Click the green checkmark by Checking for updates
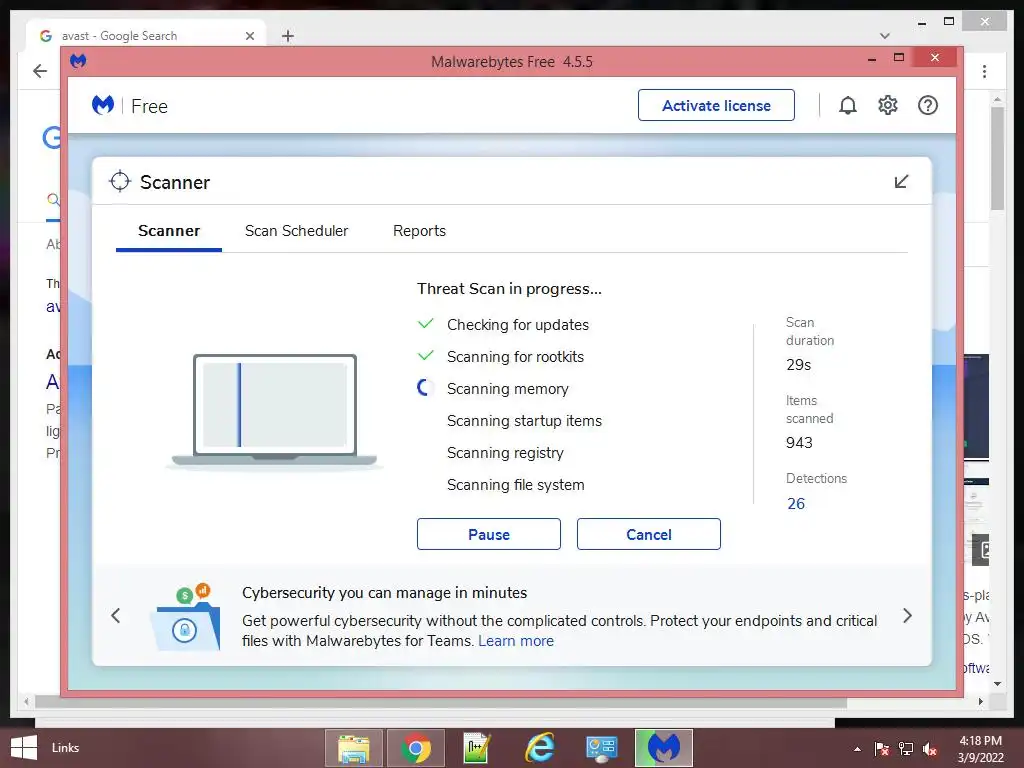1024x768 pixels. [x=426, y=323]
